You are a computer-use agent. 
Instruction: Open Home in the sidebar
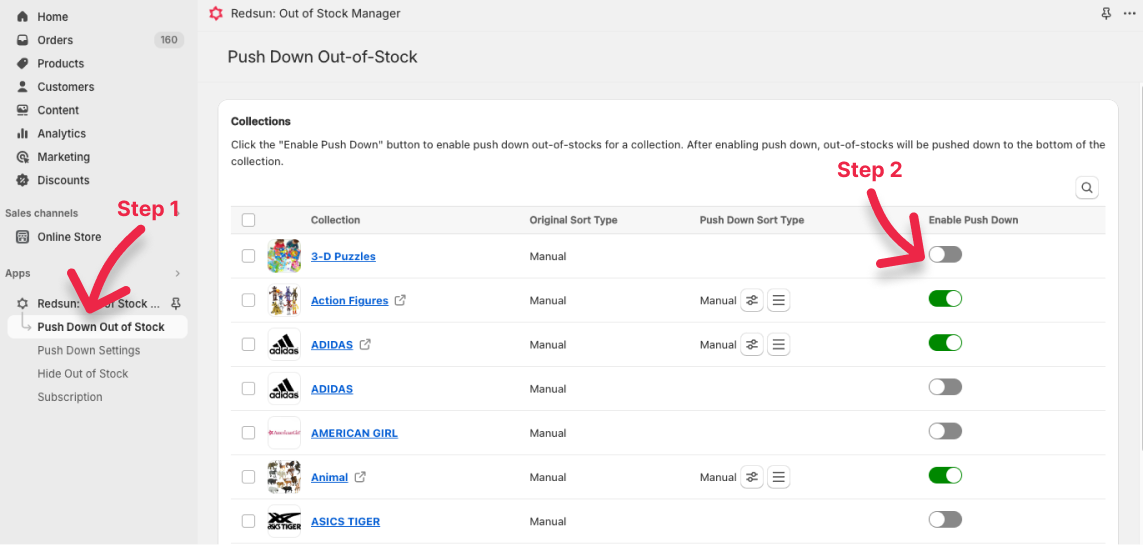[x=52, y=17]
